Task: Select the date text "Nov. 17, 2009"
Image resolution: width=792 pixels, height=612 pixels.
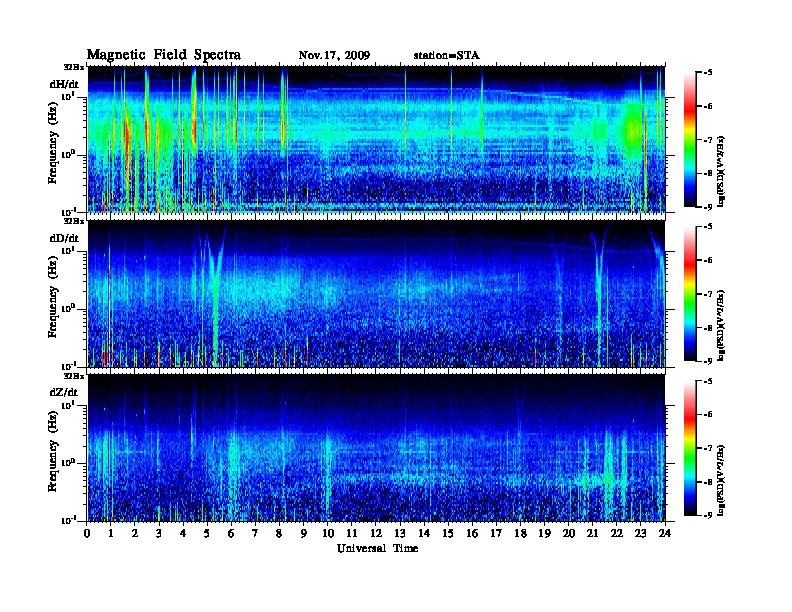Action: click(x=334, y=56)
